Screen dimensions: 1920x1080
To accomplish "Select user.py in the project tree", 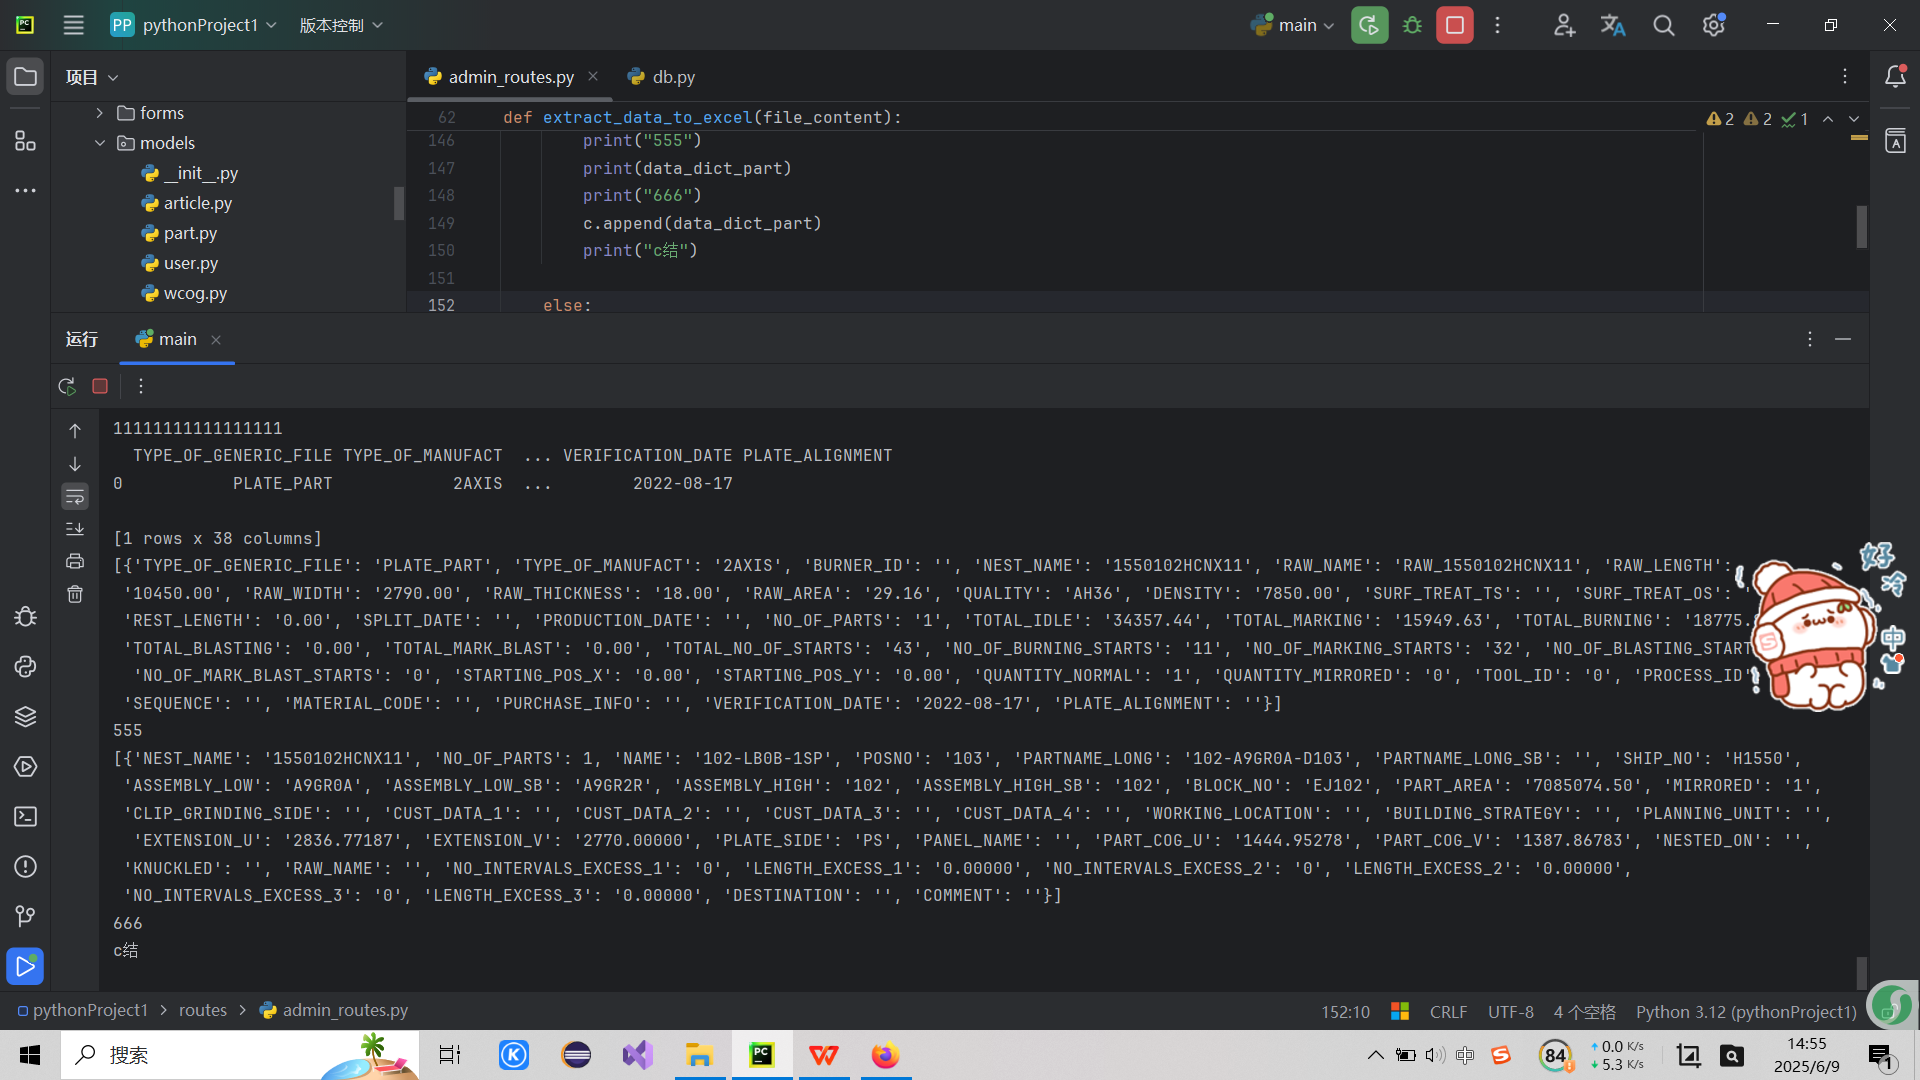I will click(x=190, y=263).
